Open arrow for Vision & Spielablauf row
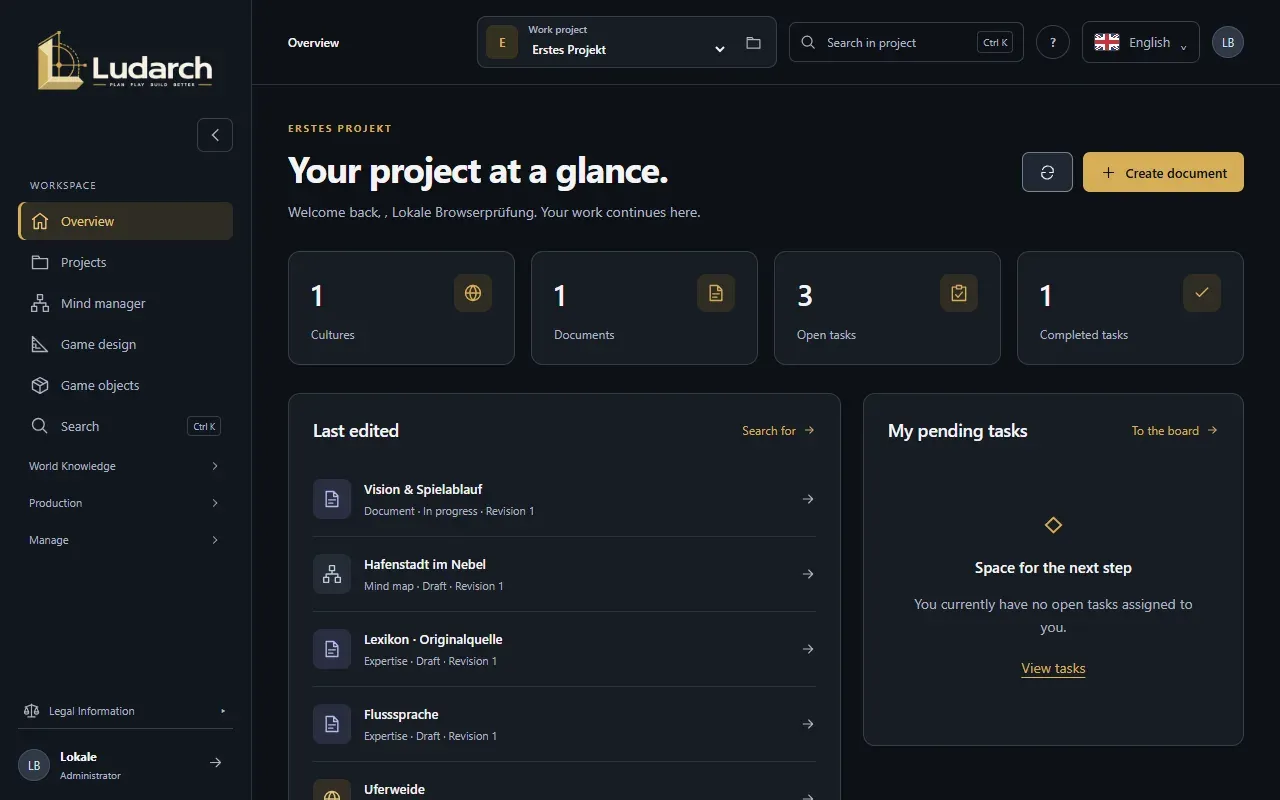 click(x=808, y=499)
